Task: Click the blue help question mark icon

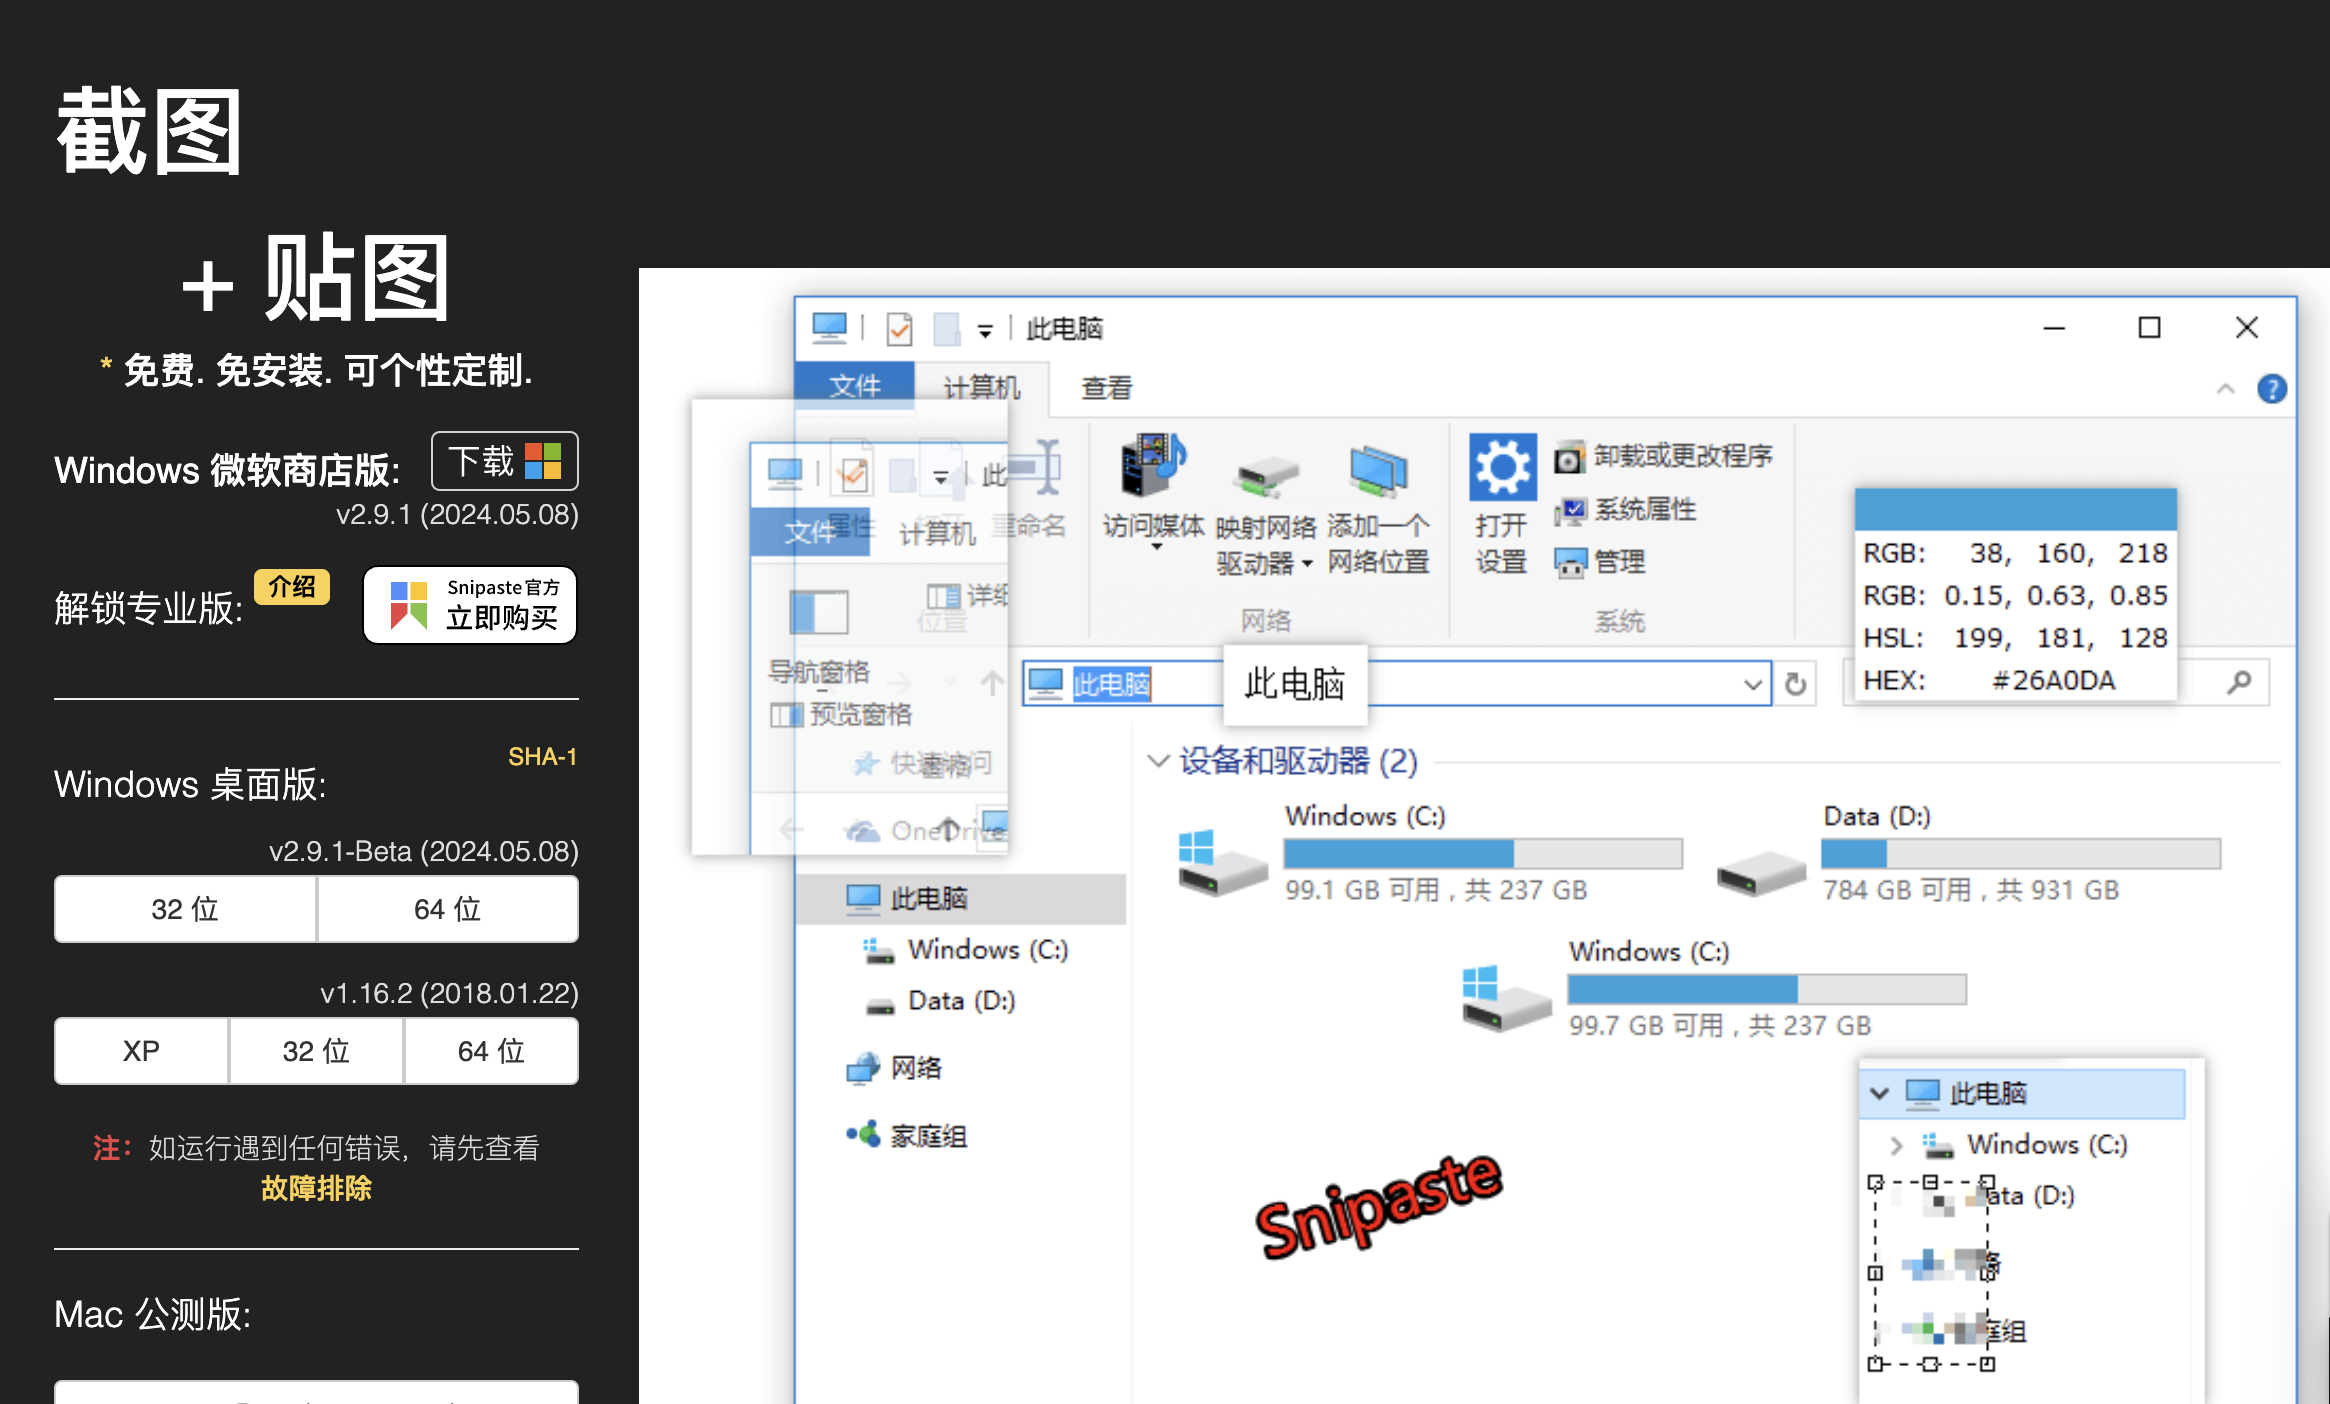Action: (2271, 389)
